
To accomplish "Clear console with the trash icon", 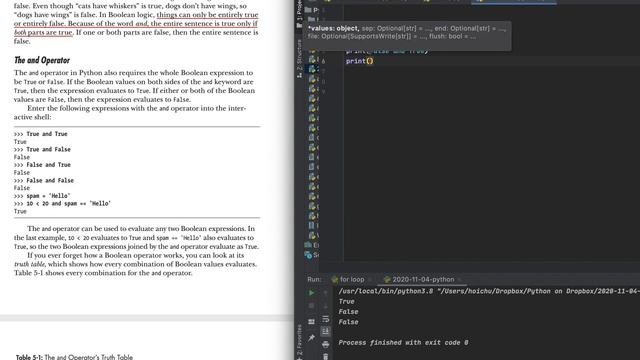I will (x=325, y=357).
